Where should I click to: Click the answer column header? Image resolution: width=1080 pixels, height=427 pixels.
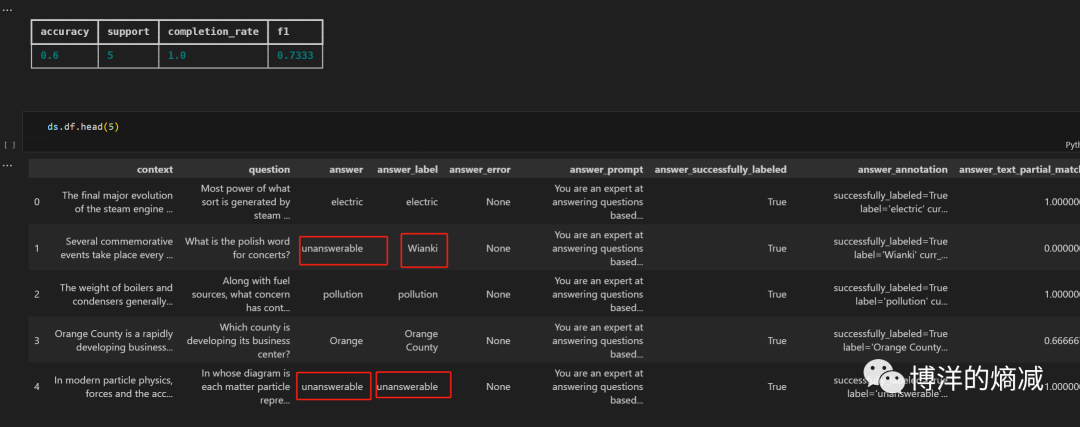346,169
